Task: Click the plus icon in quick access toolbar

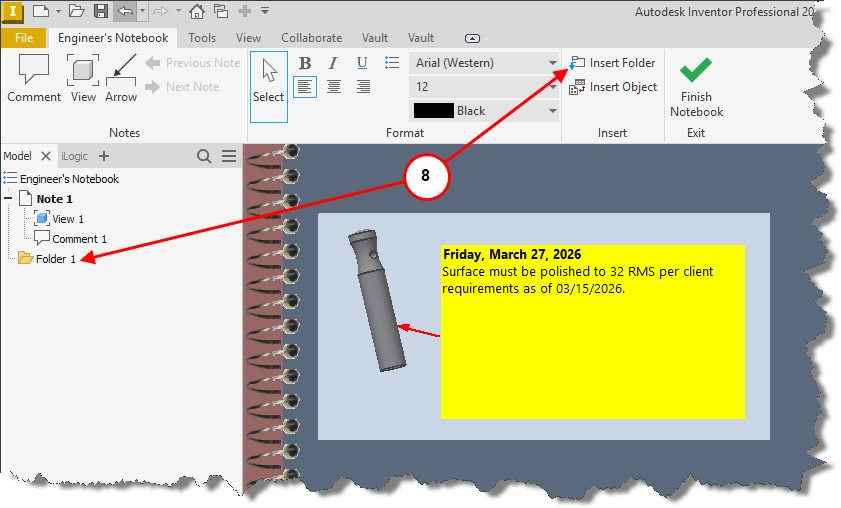Action: [245, 11]
